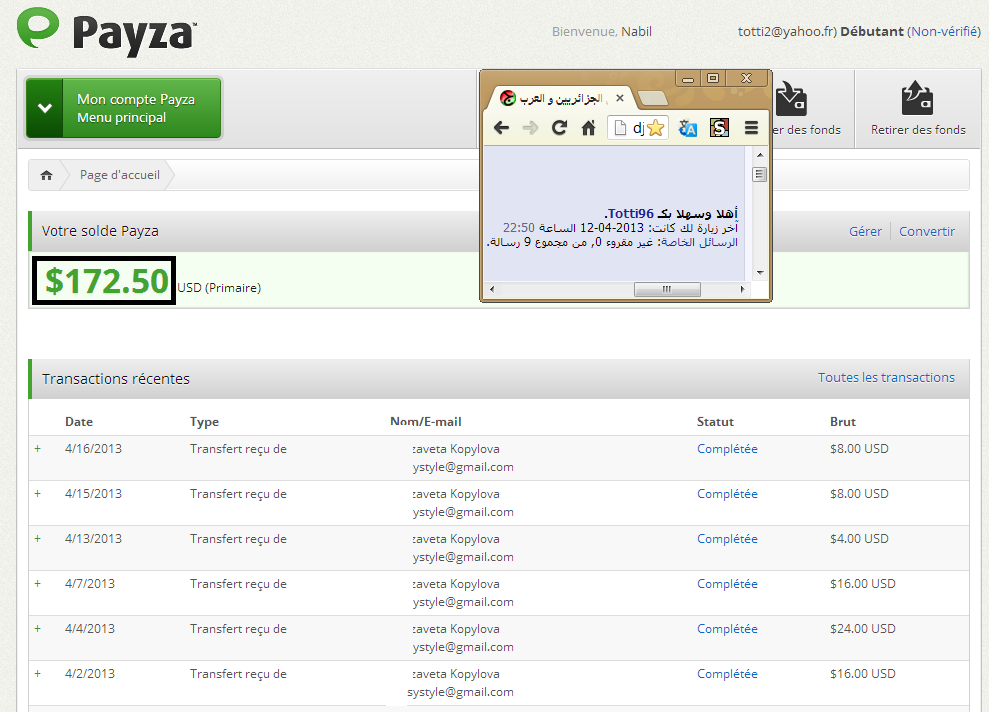Click the S extension icon in browser toolbar
The image size is (989, 712).
click(719, 128)
